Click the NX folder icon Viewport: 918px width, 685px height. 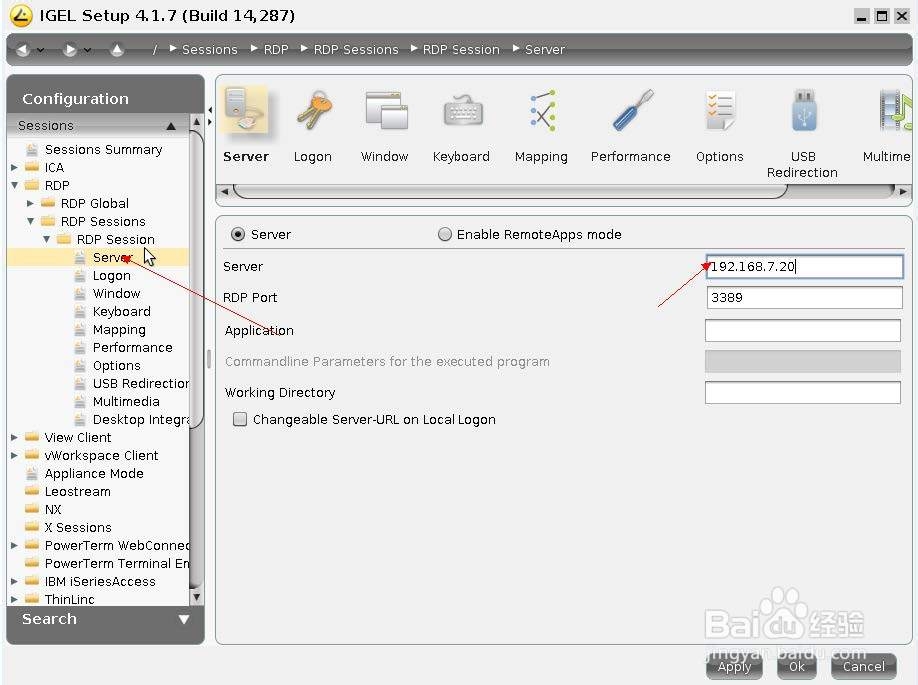pos(32,509)
